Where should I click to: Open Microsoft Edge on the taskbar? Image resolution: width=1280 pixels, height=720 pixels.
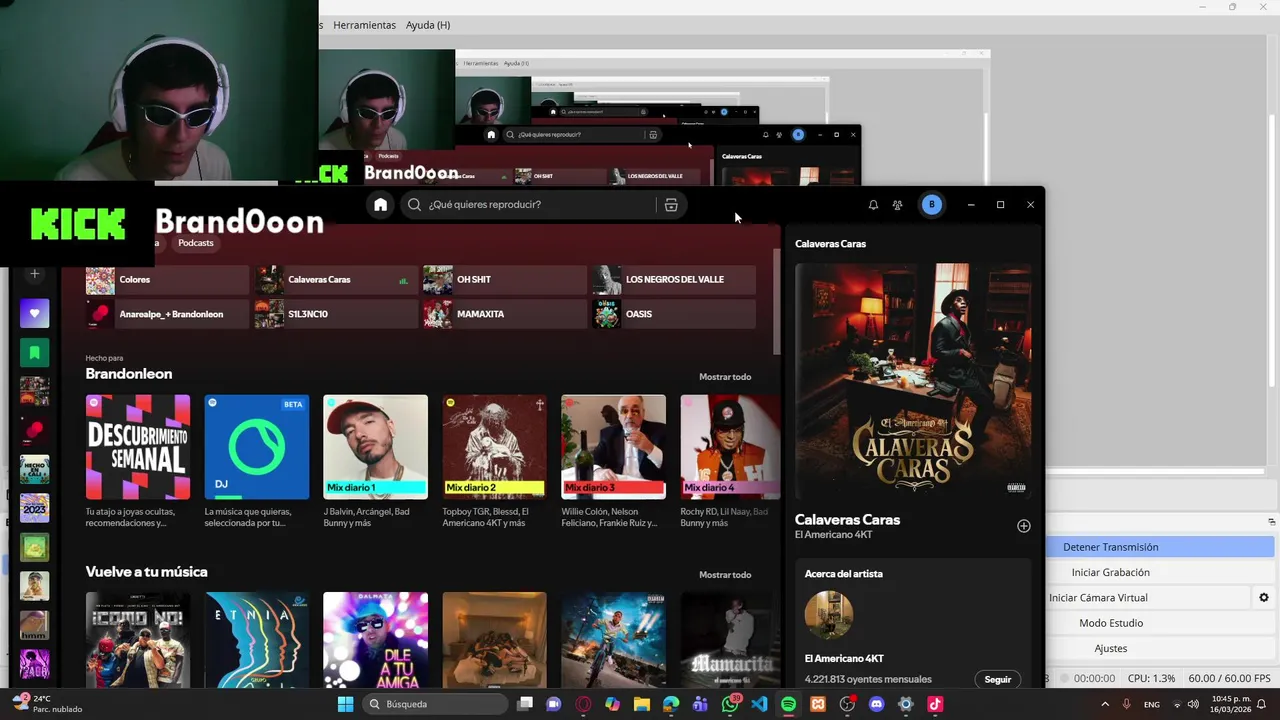click(x=671, y=704)
